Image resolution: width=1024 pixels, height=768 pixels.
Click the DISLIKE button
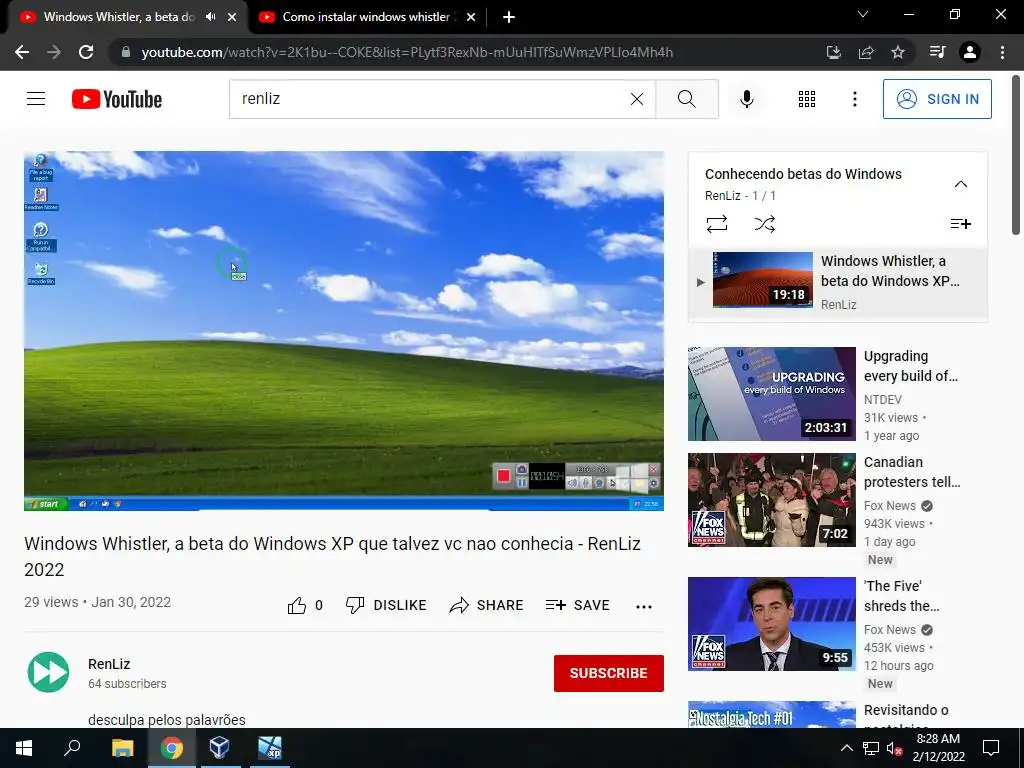tap(386, 605)
